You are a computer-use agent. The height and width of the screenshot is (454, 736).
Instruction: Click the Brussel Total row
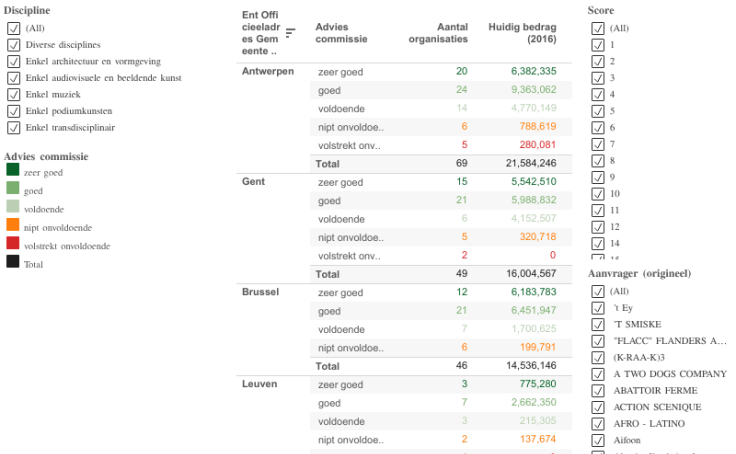[x=441, y=366]
